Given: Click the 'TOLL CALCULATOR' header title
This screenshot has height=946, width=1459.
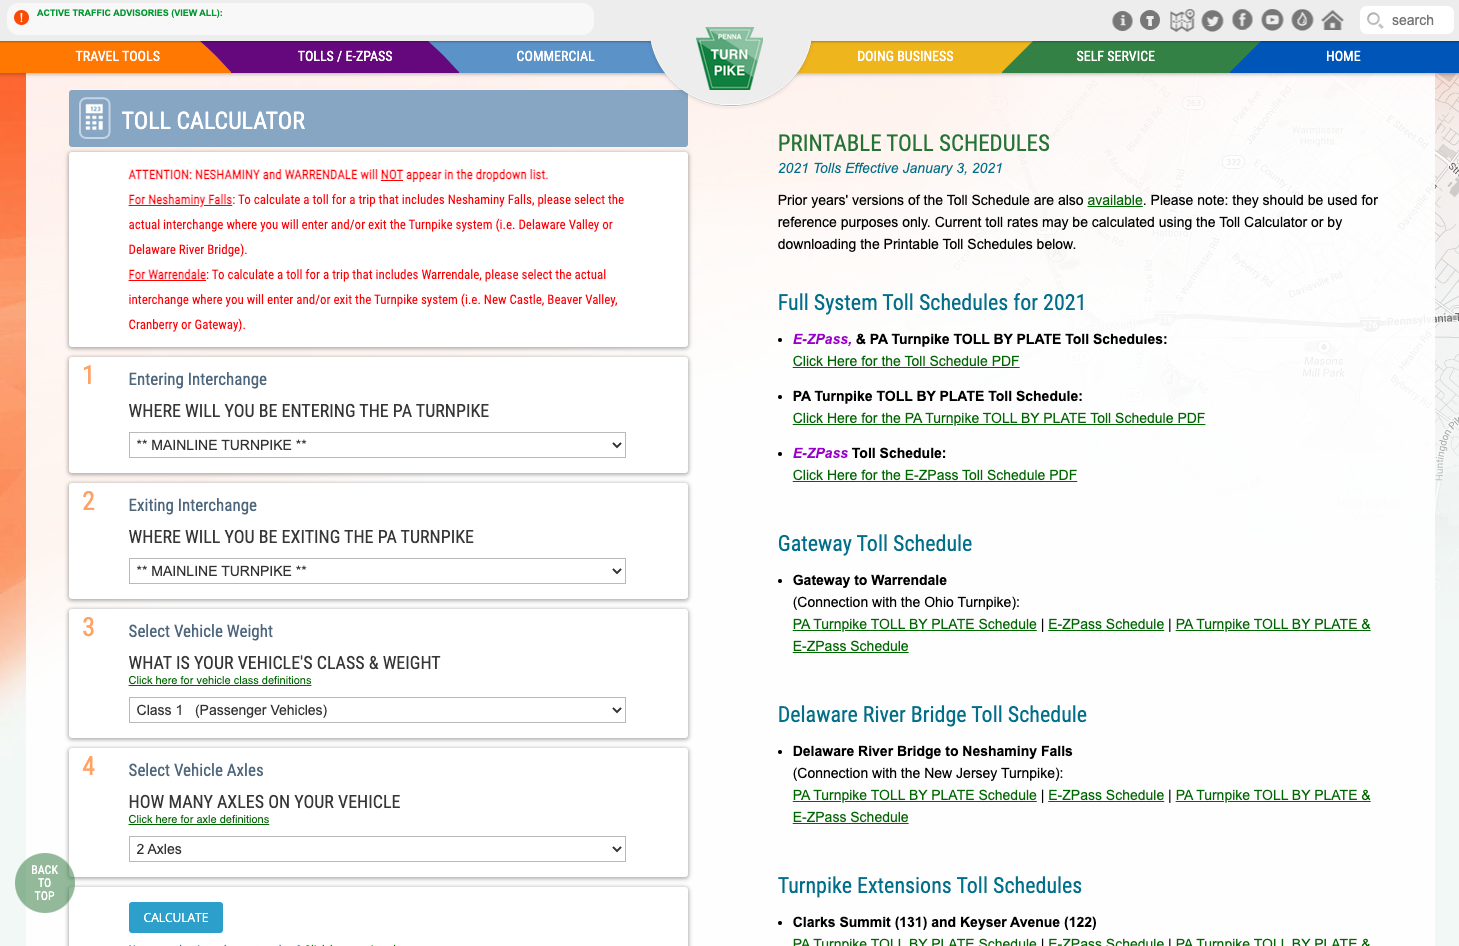Looking at the screenshot, I should [213, 121].
